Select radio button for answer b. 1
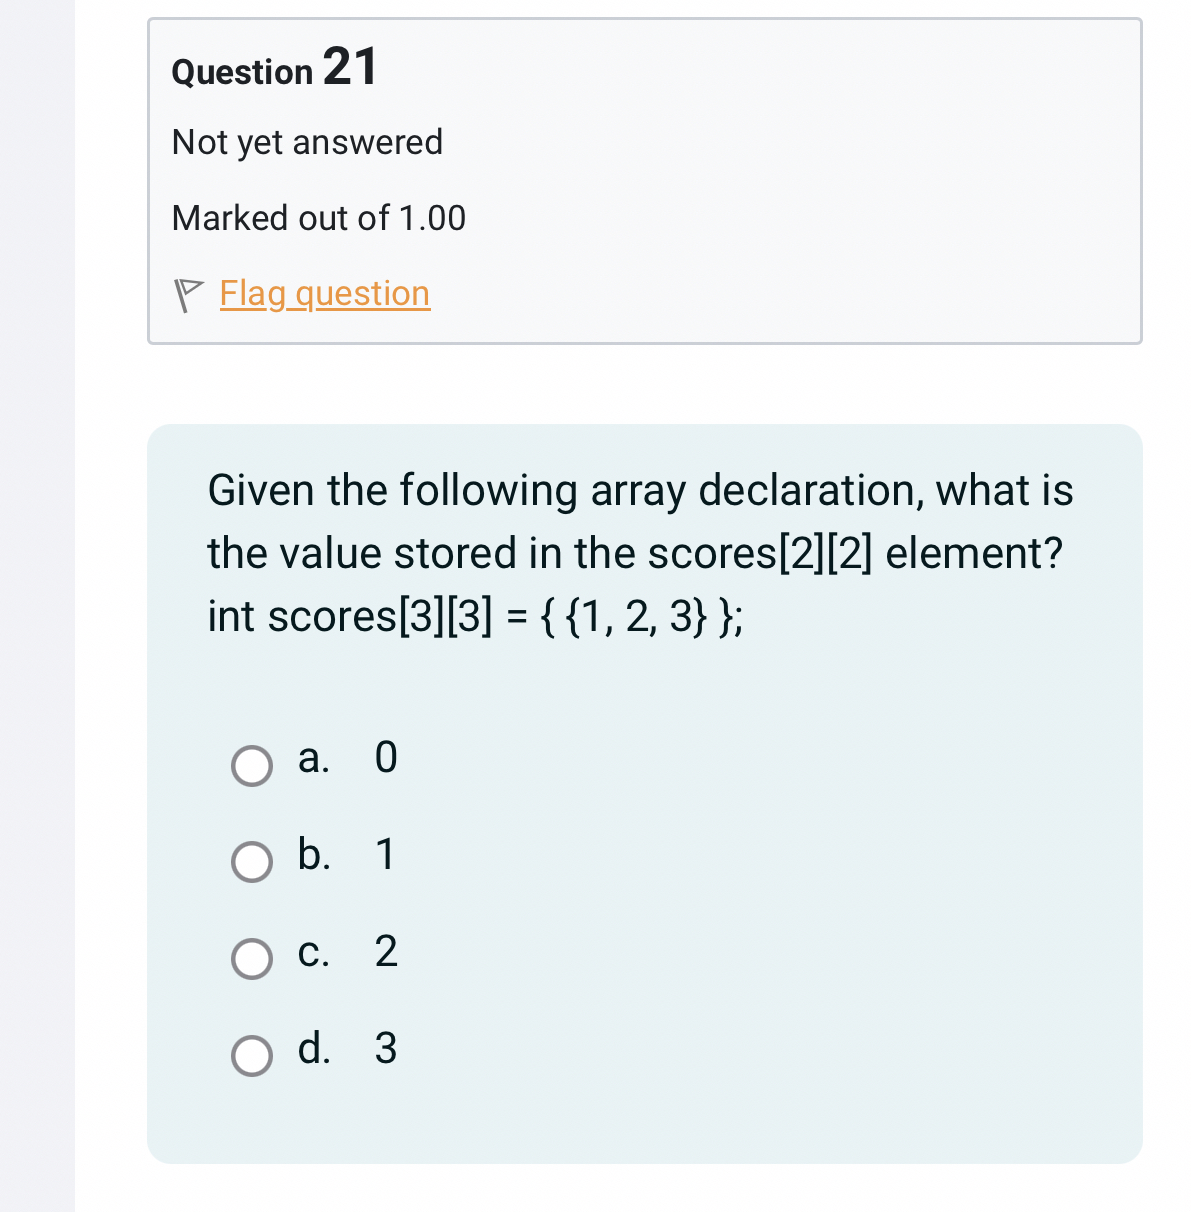Screen dimensions: 1191x1212 pos(252,862)
